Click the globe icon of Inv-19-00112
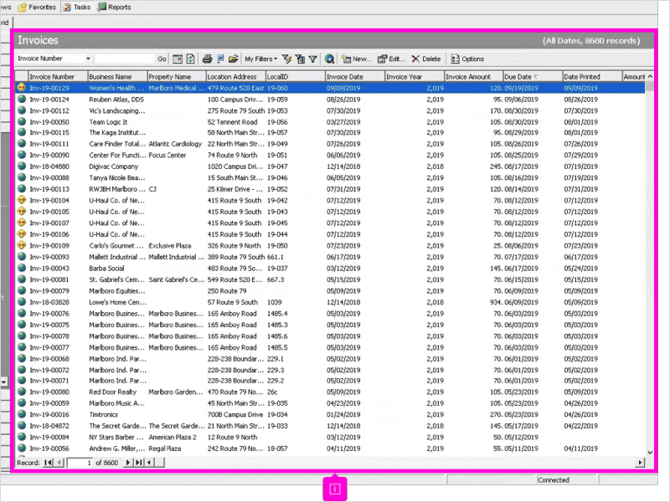 (x=21, y=110)
